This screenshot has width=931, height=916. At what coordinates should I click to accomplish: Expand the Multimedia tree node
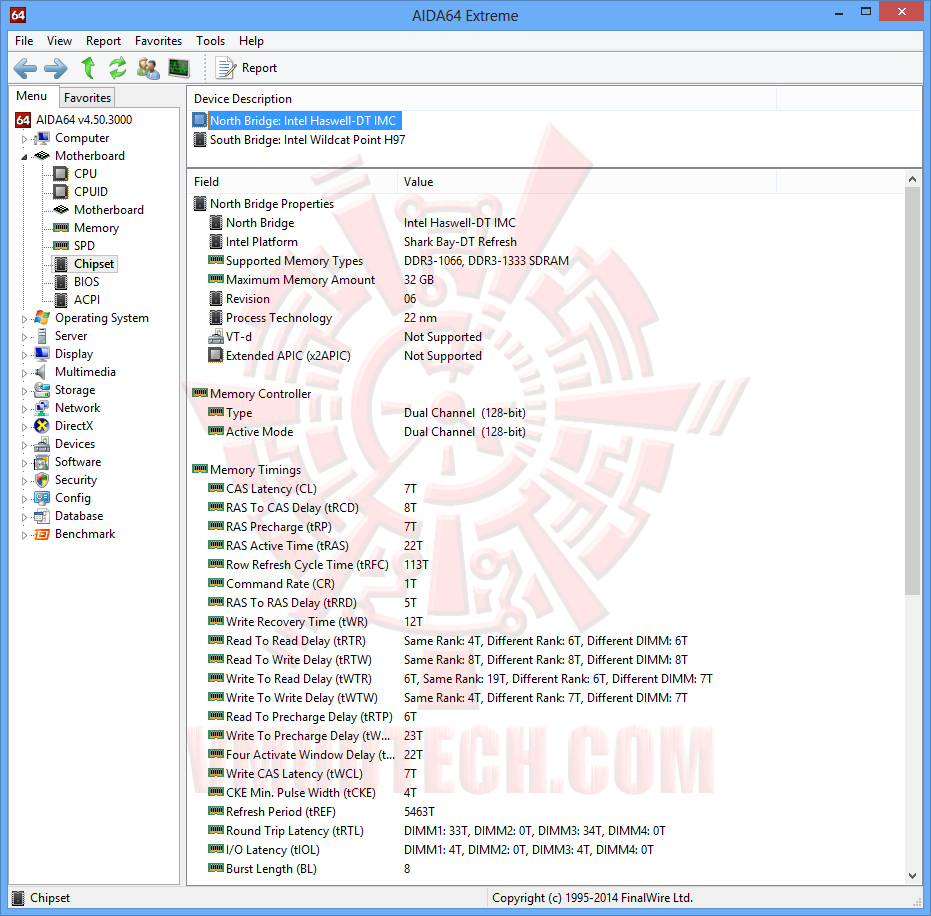click(24, 373)
